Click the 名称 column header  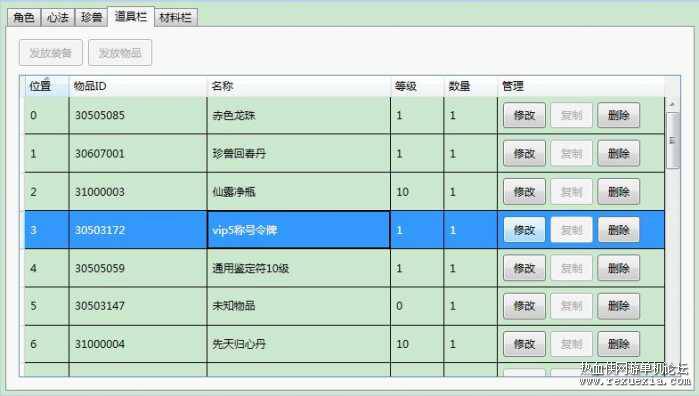(x=298, y=86)
